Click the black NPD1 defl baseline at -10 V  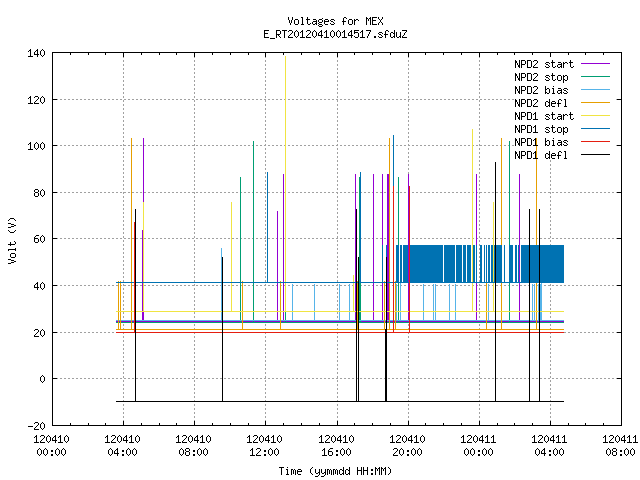point(340,401)
